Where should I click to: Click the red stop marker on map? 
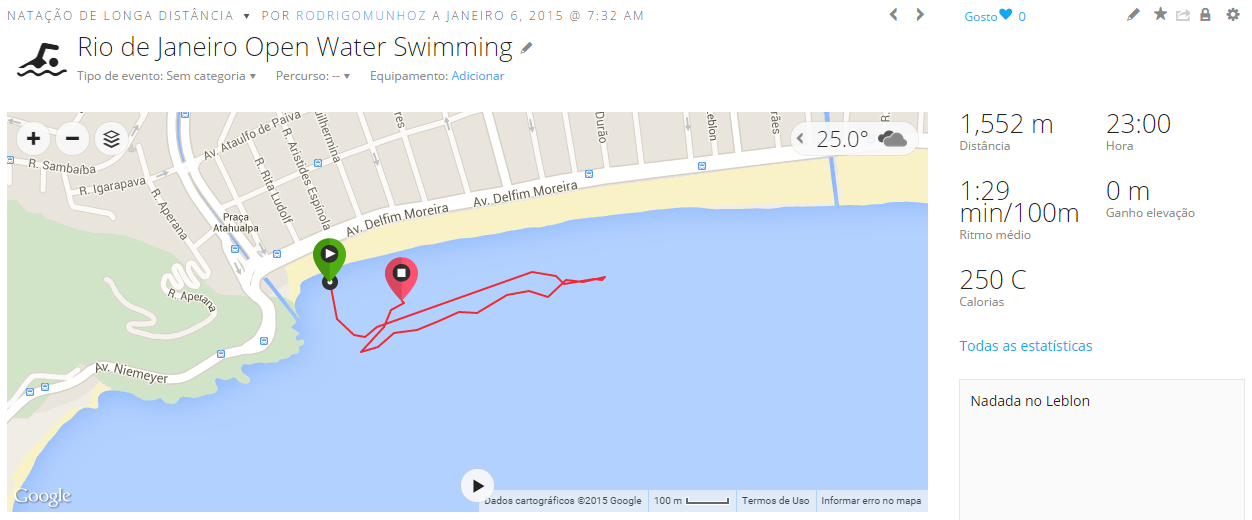pyautogui.click(x=401, y=276)
